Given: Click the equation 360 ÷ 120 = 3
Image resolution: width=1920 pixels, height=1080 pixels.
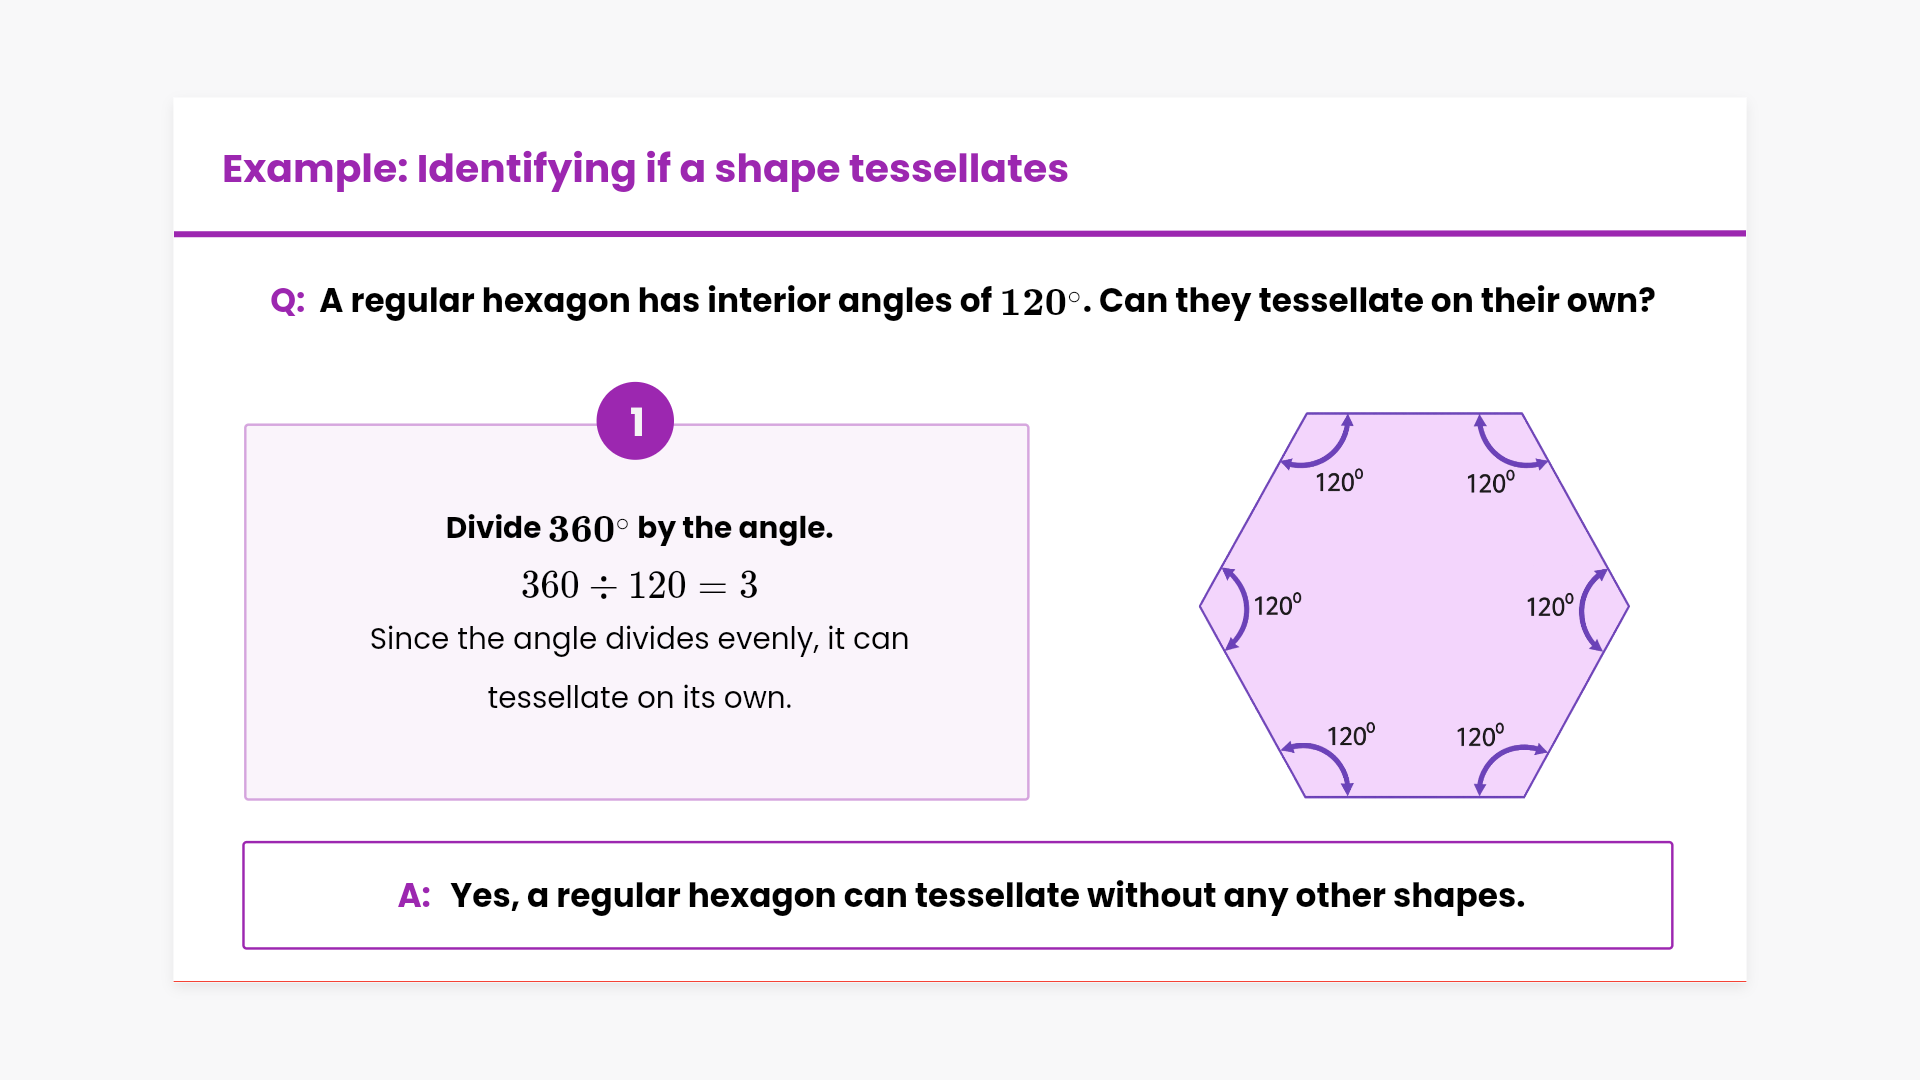Looking at the screenshot, I should pyautogui.click(x=639, y=585).
